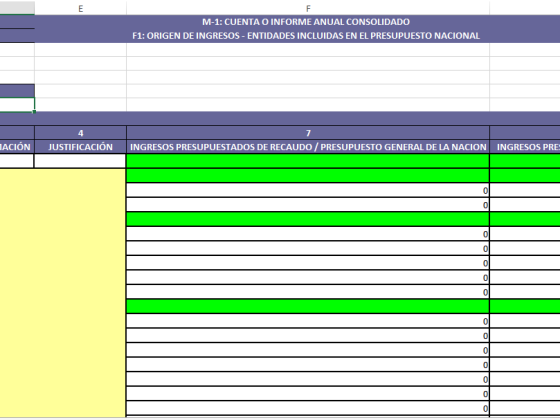Click the cell numbered 7
Image resolution: width=560 pixels, height=420 pixels.
pos(308,133)
